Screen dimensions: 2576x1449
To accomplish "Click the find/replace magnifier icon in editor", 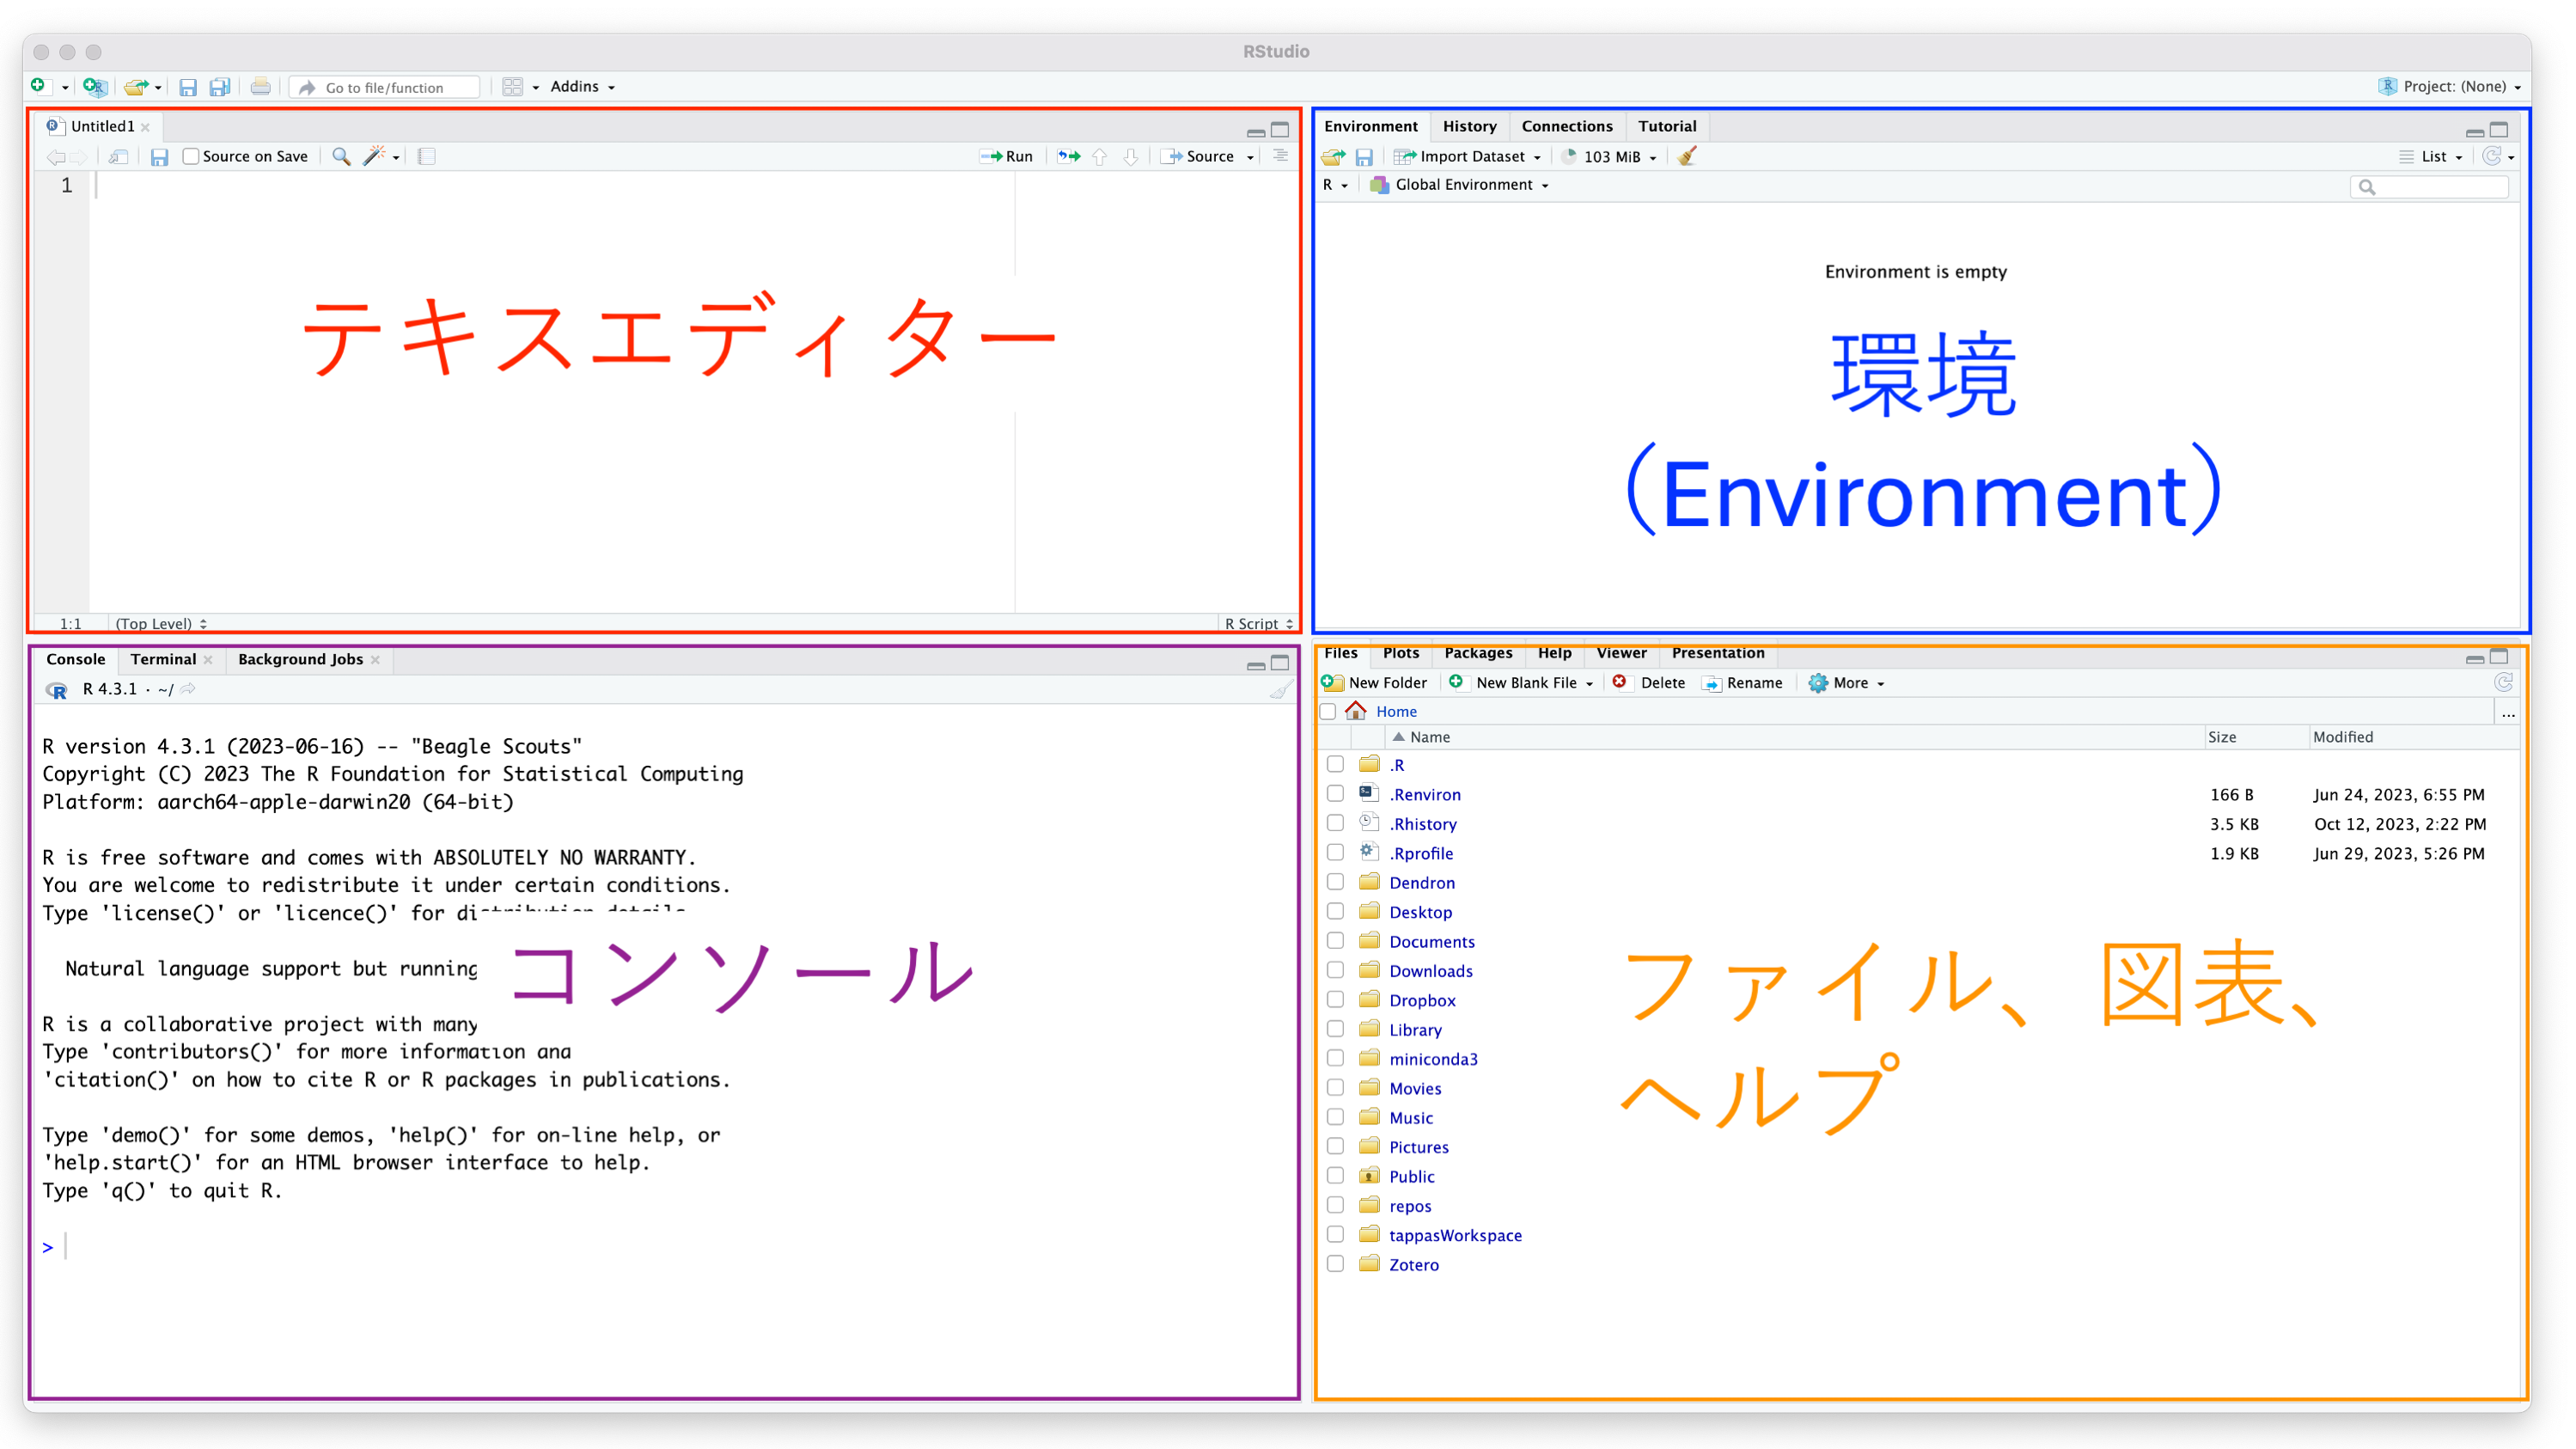I will click(341, 156).
